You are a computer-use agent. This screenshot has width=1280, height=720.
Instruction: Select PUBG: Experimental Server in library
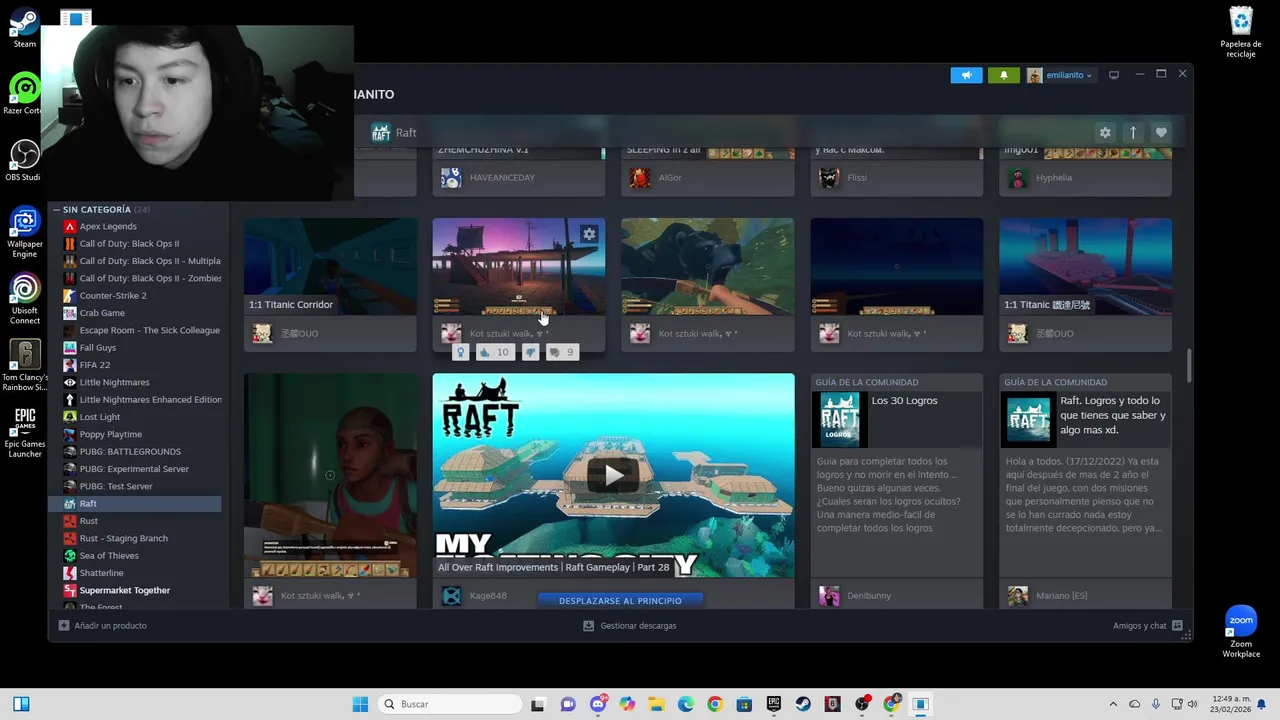click(136, 469)
